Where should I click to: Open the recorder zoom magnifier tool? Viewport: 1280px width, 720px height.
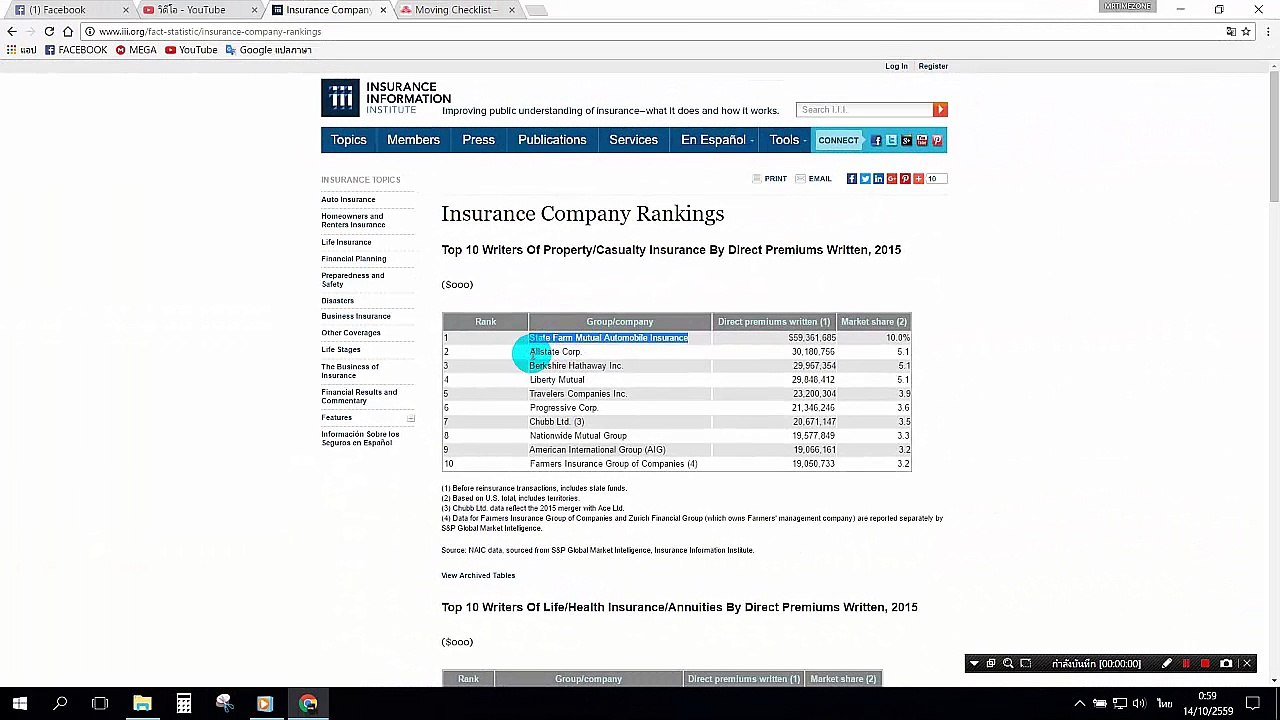point(1008,664)
